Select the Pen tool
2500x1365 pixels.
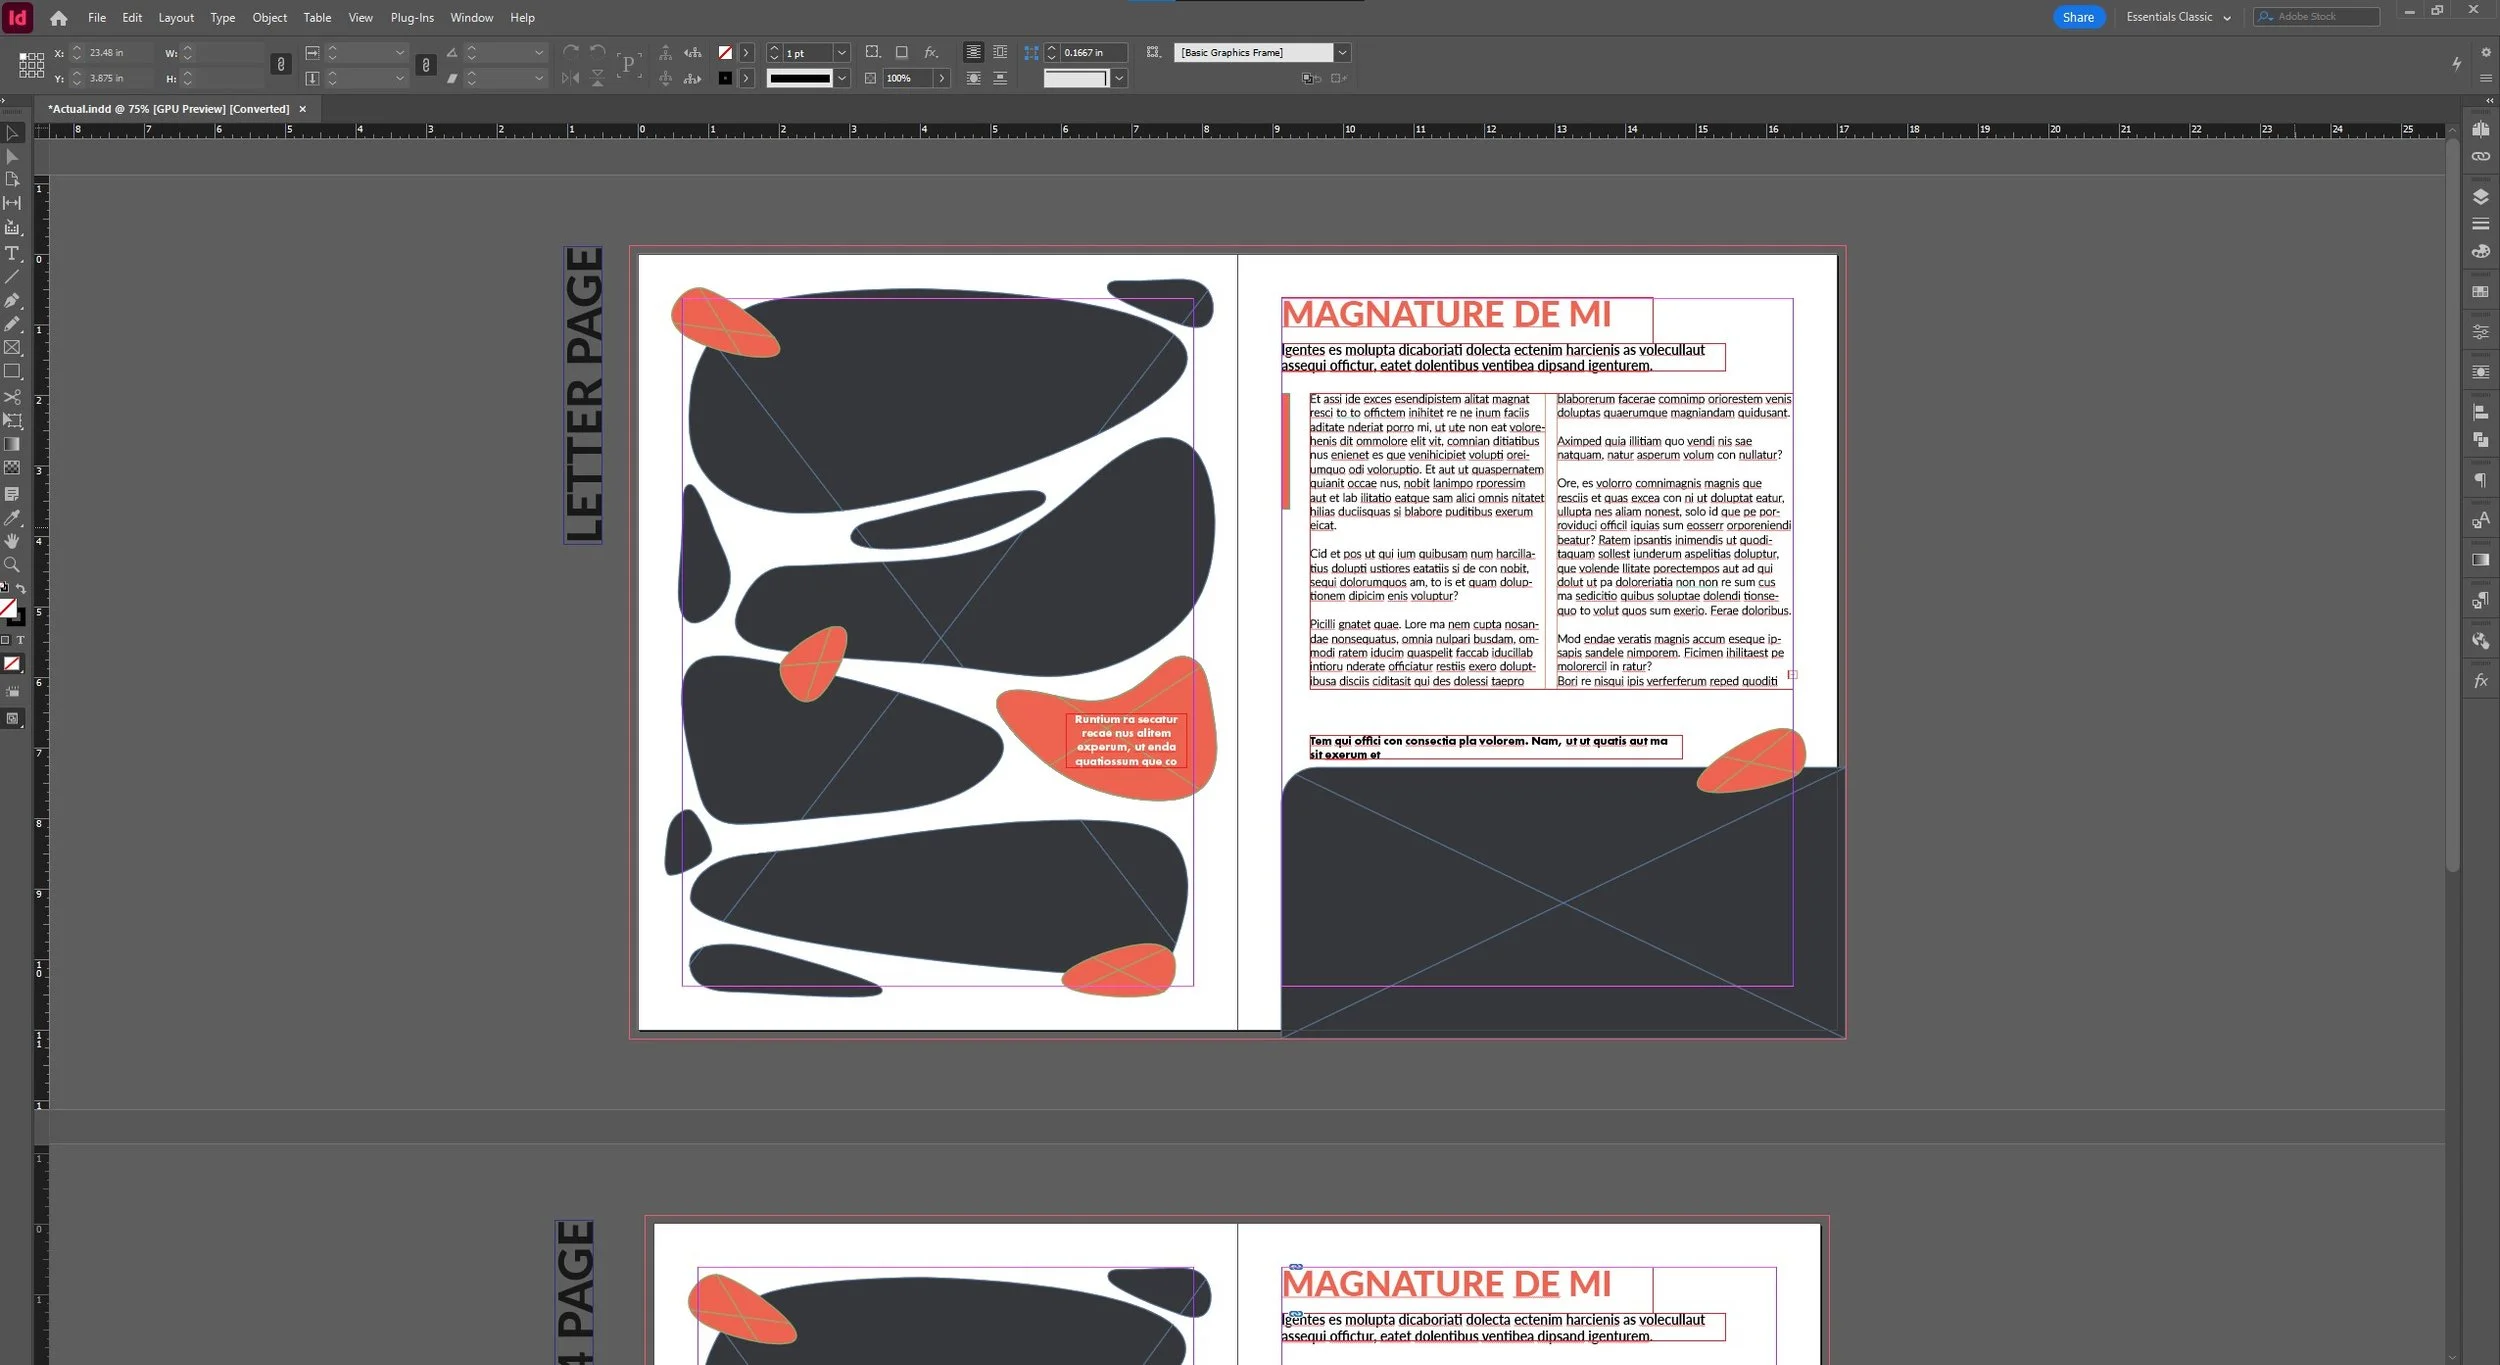click(x=12, y=300)
